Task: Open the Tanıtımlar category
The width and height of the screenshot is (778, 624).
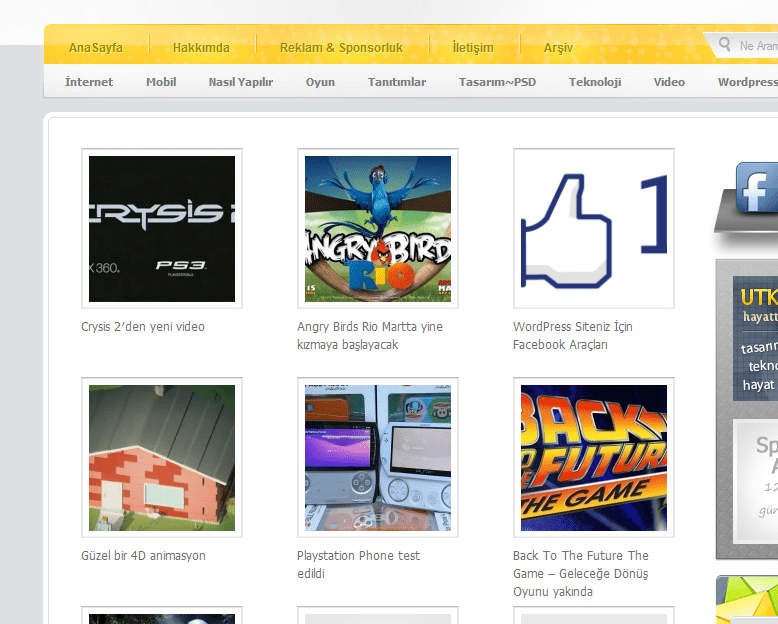Action: [396, 82]
